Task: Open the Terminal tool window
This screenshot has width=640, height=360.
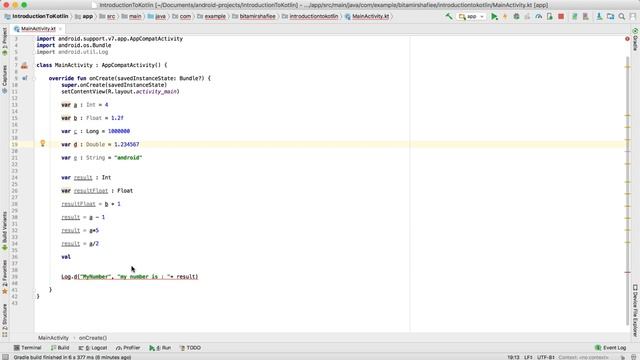Action: coord(28,348)
